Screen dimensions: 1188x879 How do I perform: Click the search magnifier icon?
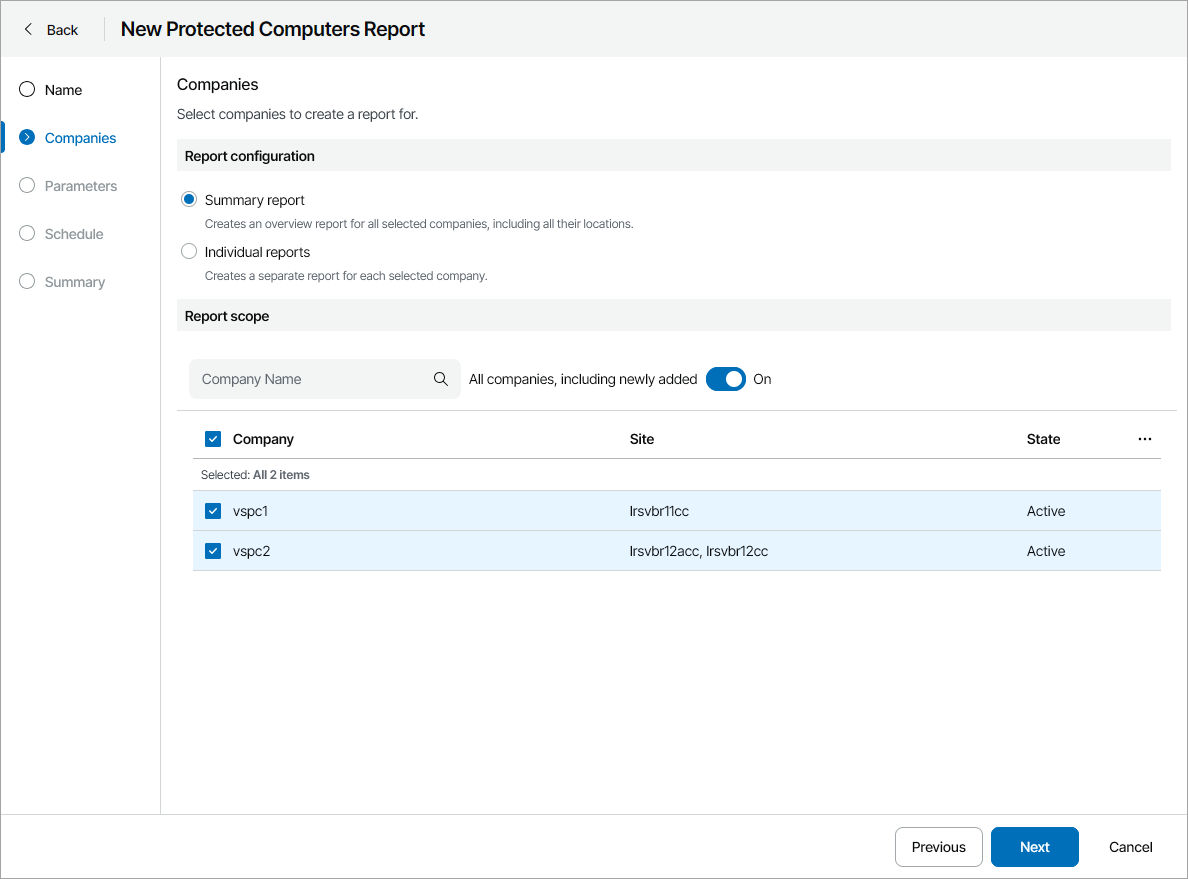click(441, 379)
